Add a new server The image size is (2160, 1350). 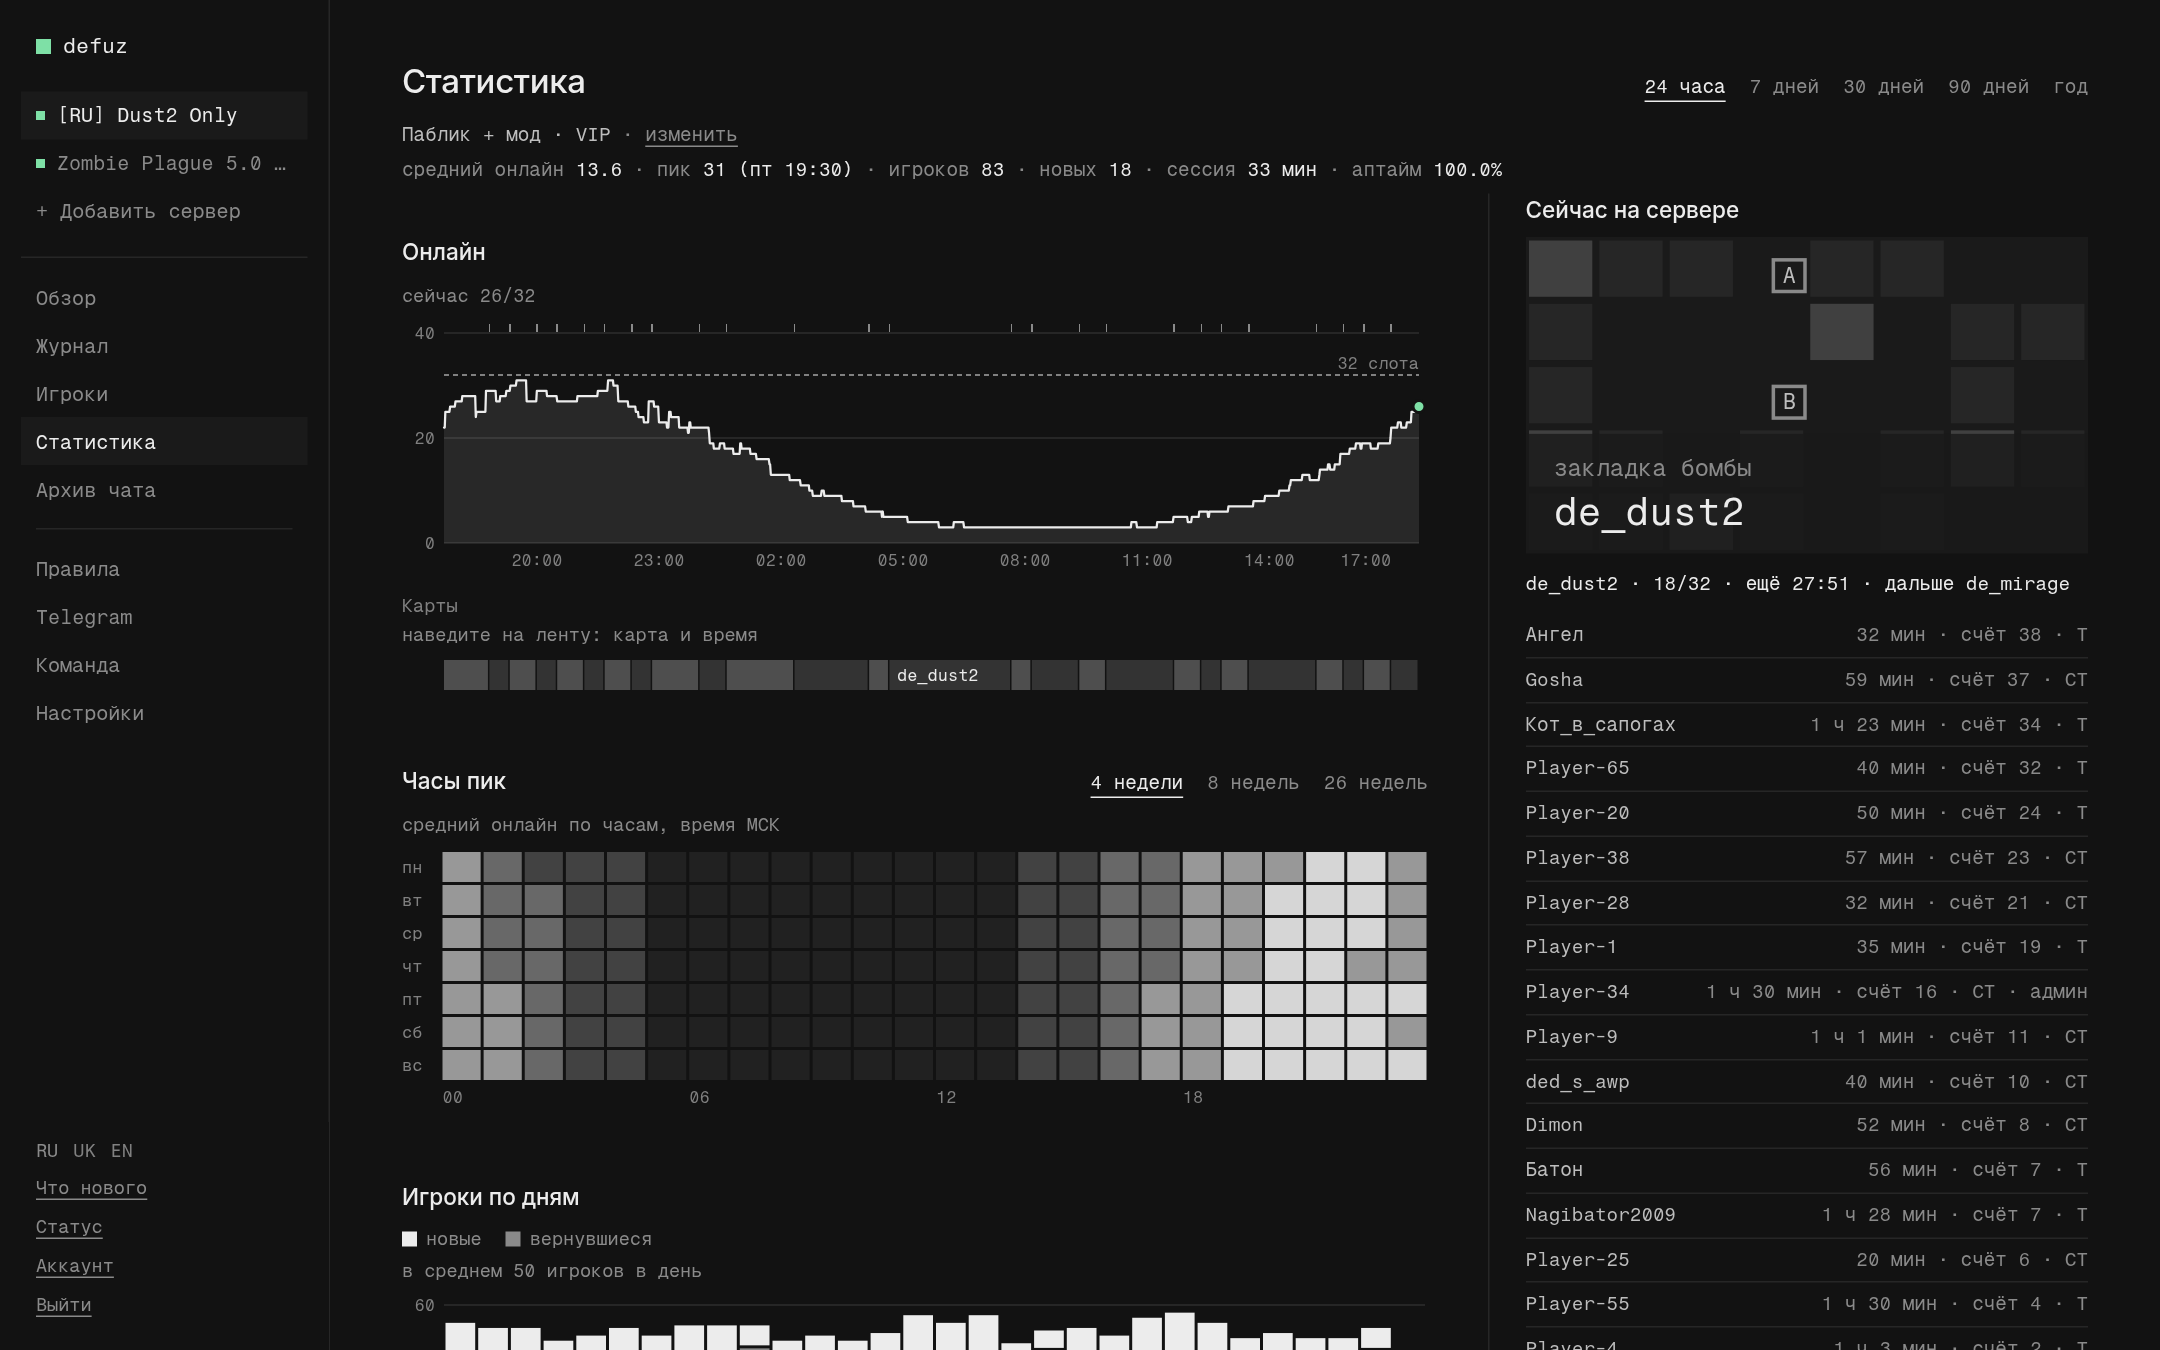[x=164, y=211]
